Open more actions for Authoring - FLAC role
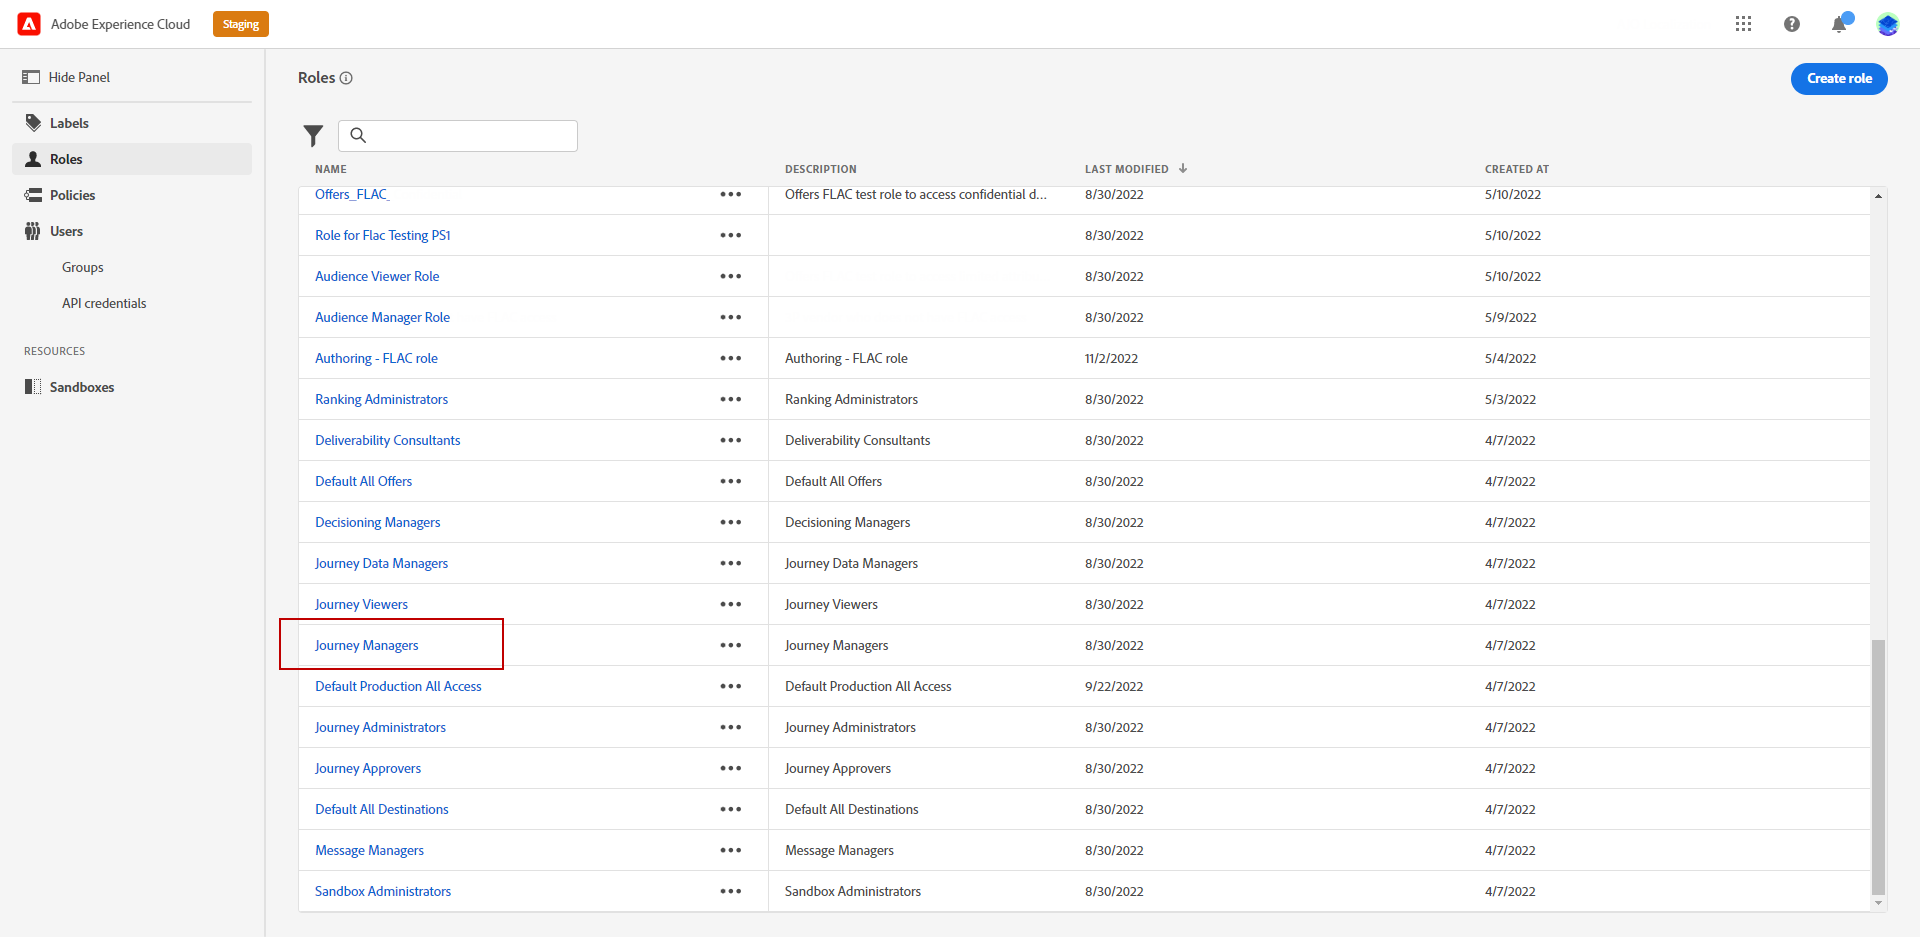This screenshot has height=937, width=1920. [731, 358]
